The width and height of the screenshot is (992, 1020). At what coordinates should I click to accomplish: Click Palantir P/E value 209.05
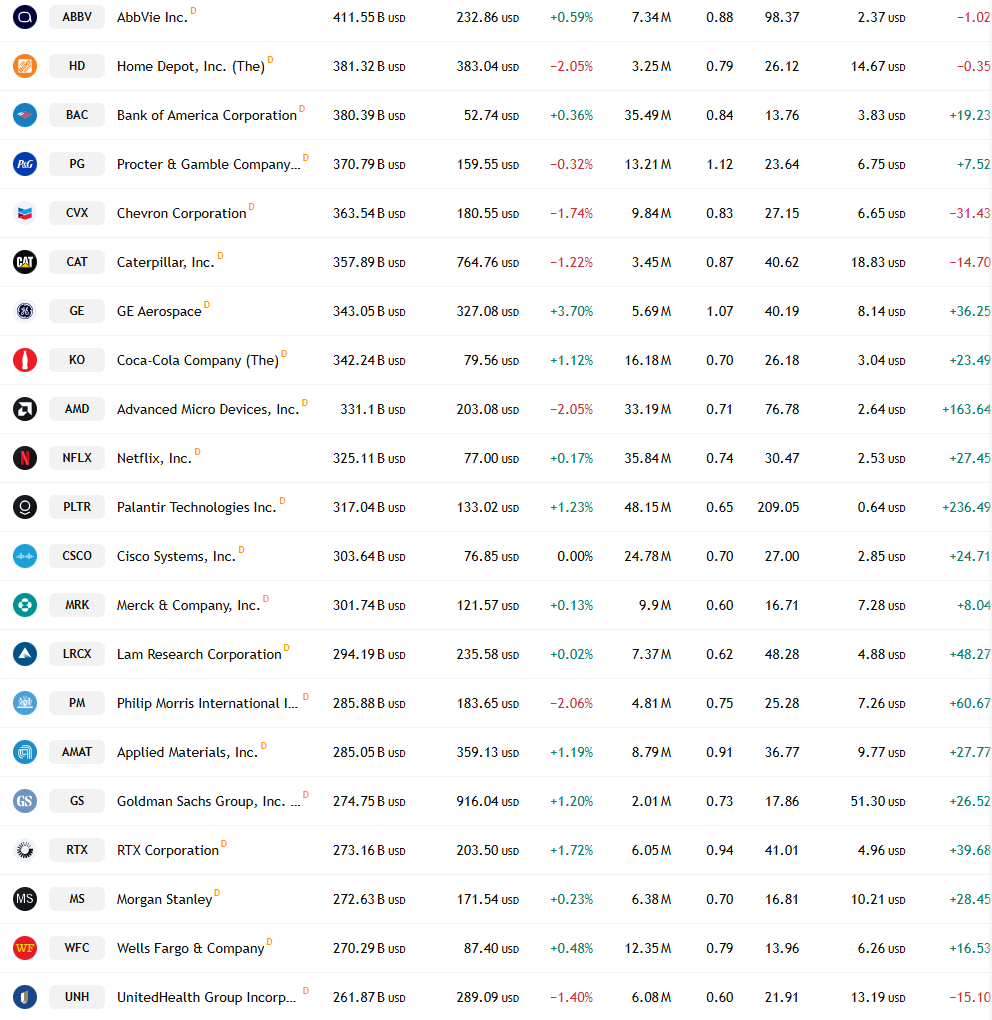coord(778,507)
